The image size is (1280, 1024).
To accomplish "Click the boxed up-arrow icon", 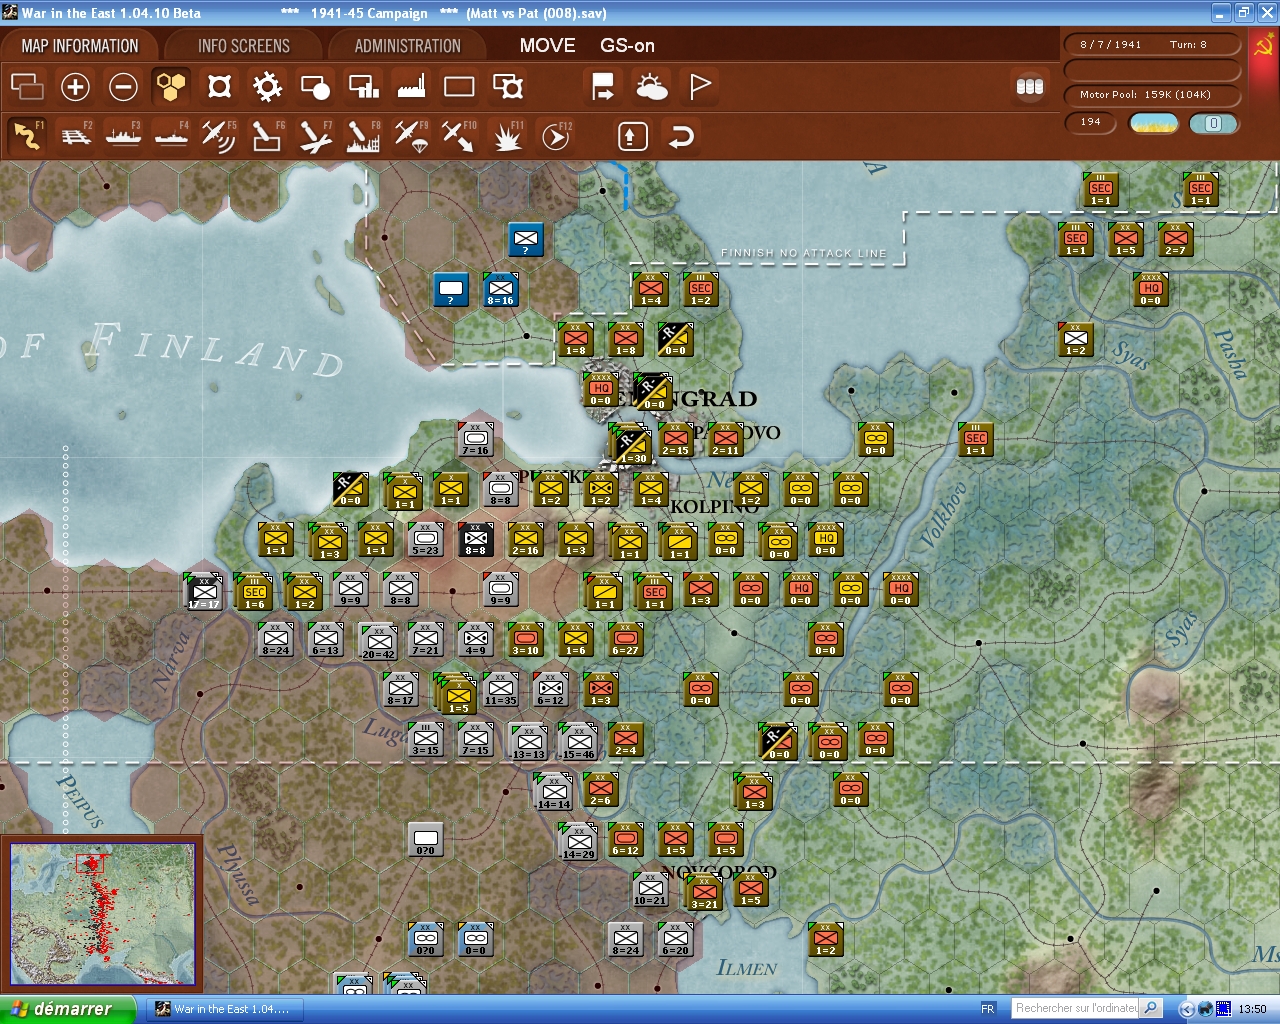I will pos(632,136).
